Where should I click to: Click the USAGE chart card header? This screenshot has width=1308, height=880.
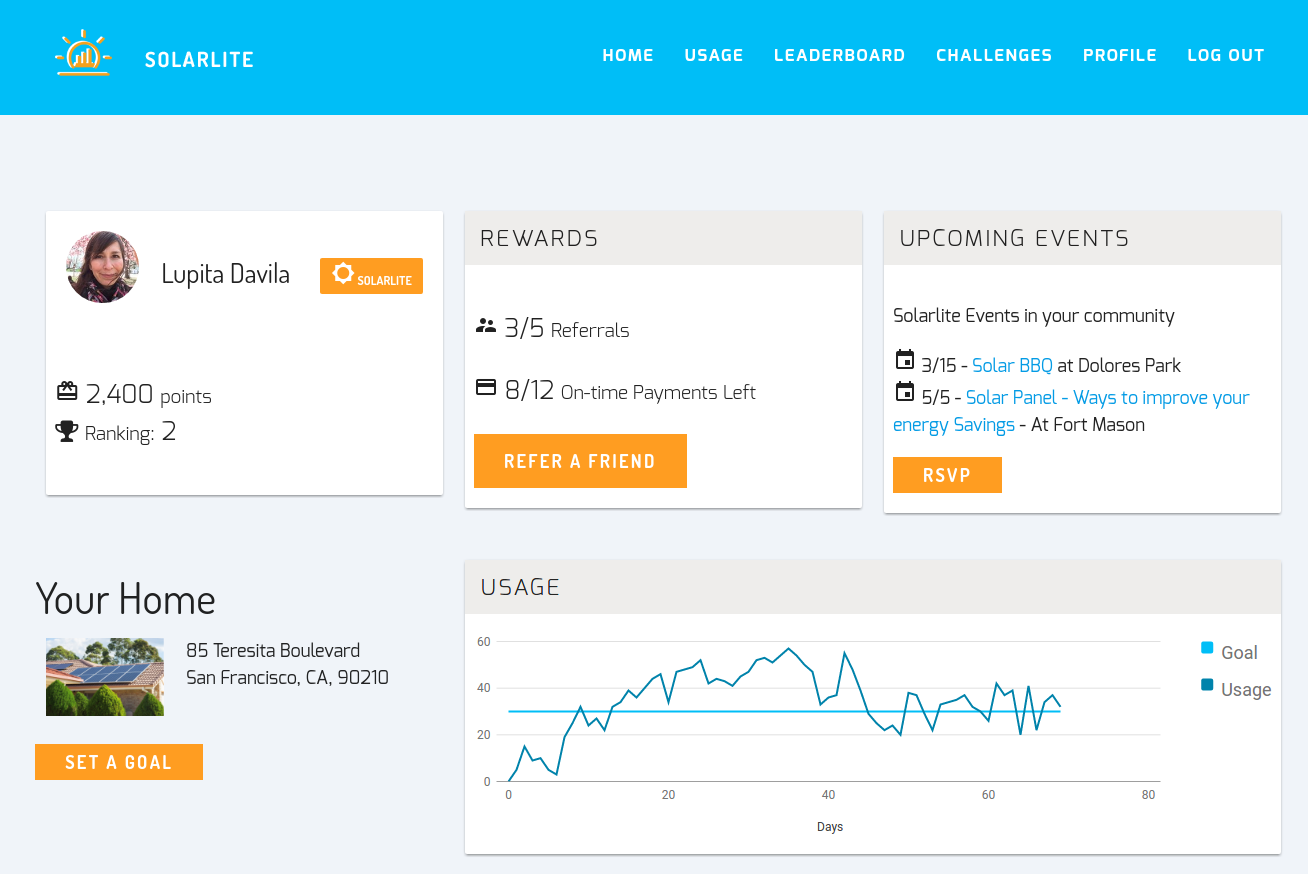click(x=873, y=587)
